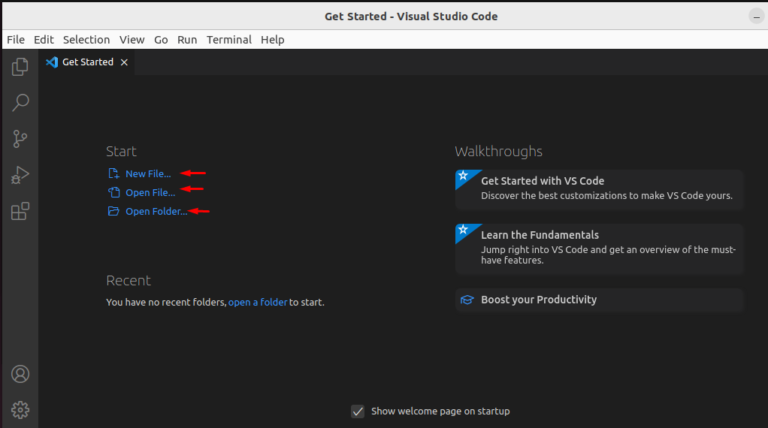Click the 'Show welcome page on startup' label

[440, 411]
